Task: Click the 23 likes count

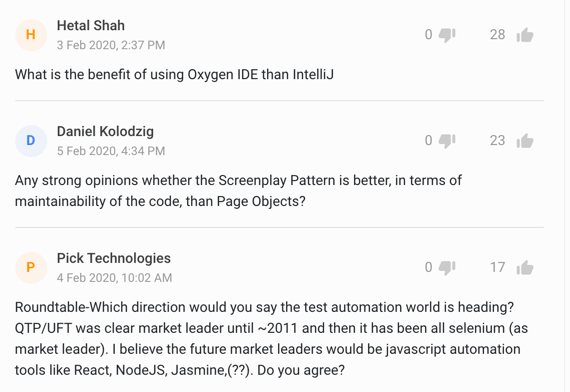Action: click(497, 141)
